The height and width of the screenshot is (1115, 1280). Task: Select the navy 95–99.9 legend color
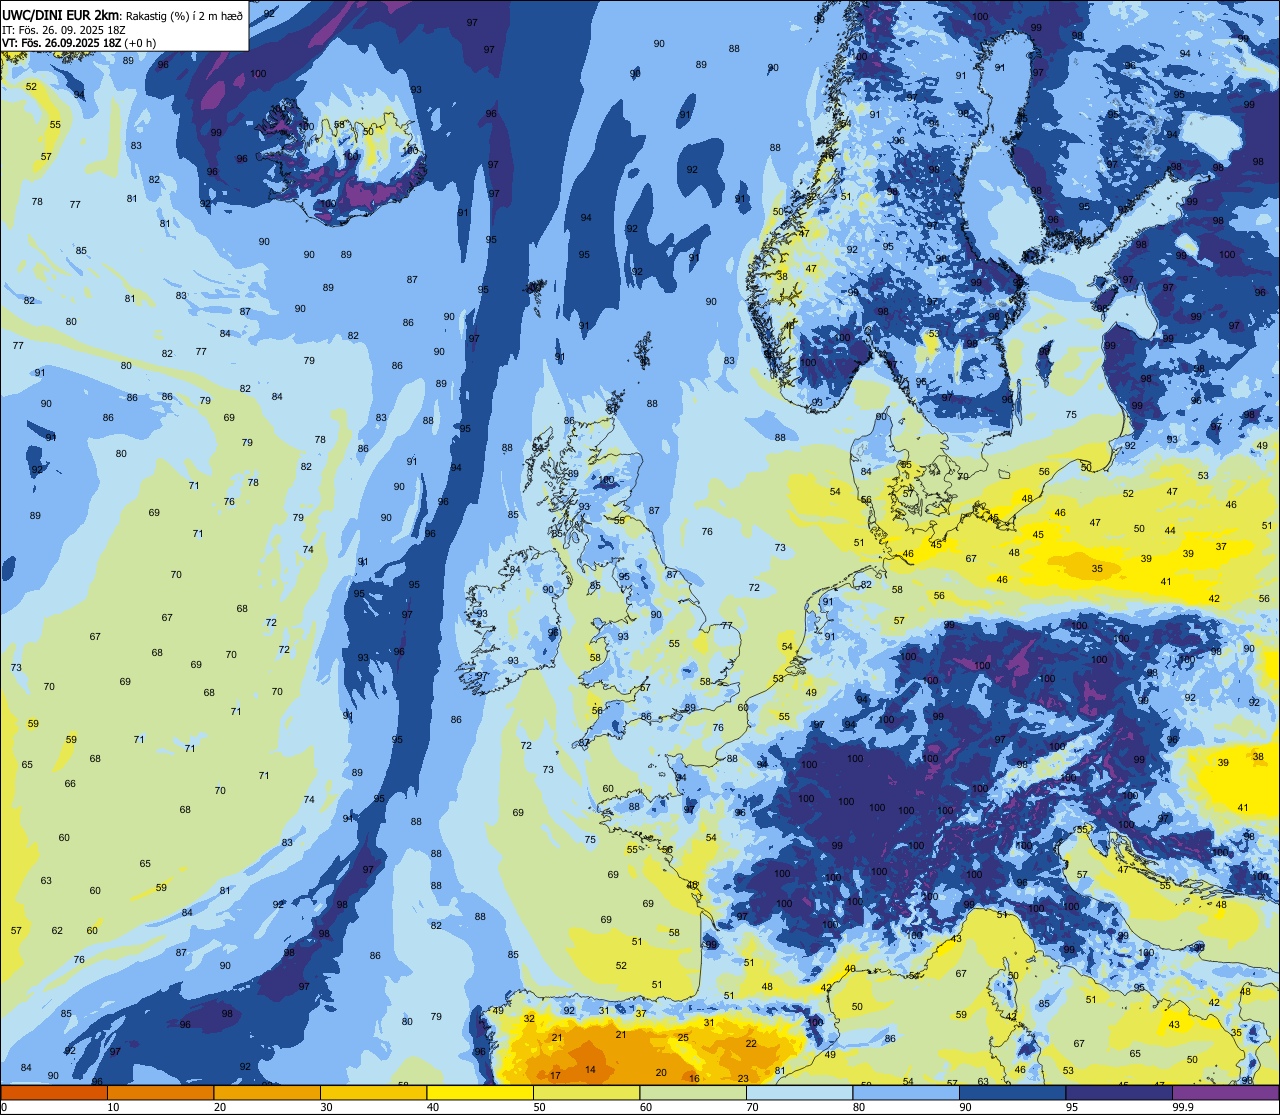pyautogui.click(x=1119, y=1092)
